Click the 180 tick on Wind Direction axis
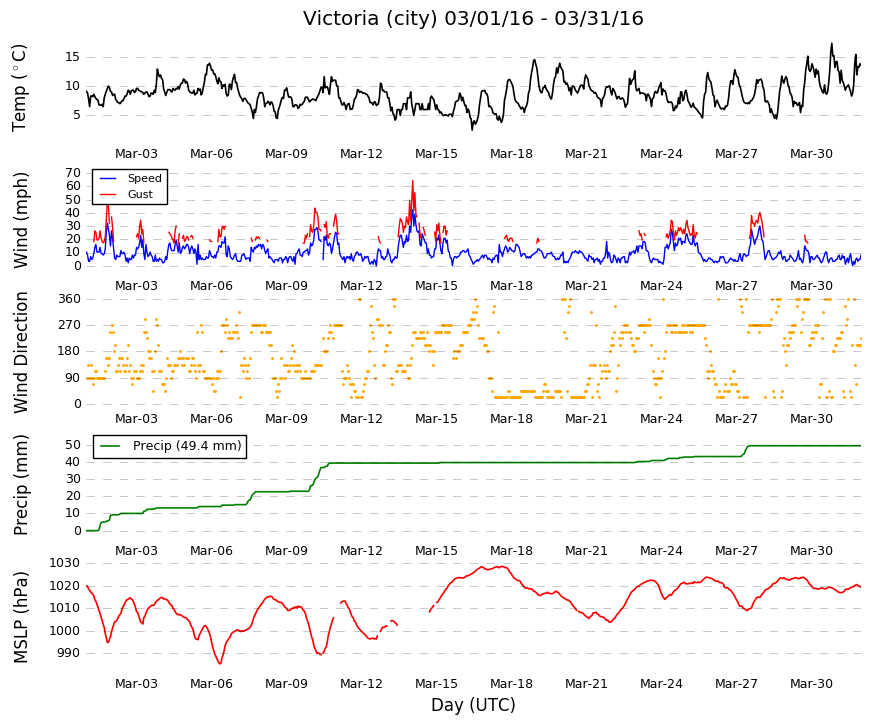 click(x=70, y=351)
